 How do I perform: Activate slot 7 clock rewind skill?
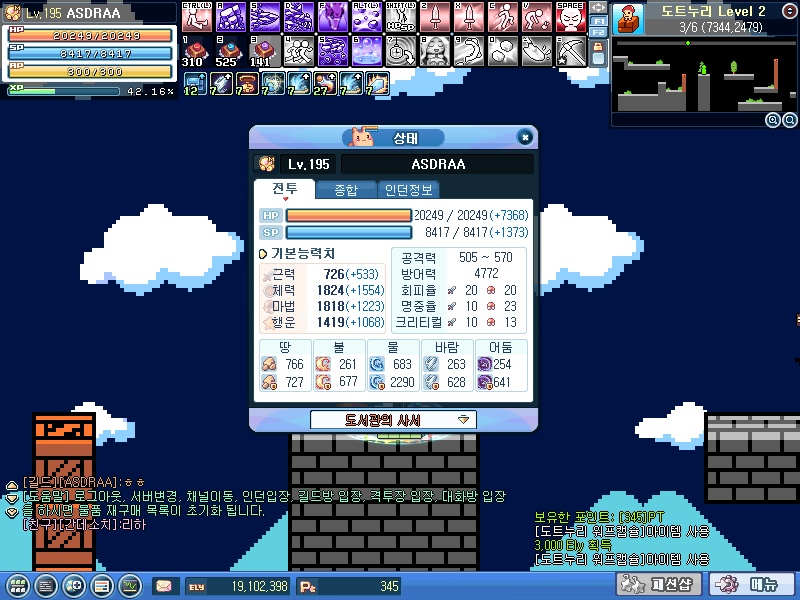click(401, 52)
